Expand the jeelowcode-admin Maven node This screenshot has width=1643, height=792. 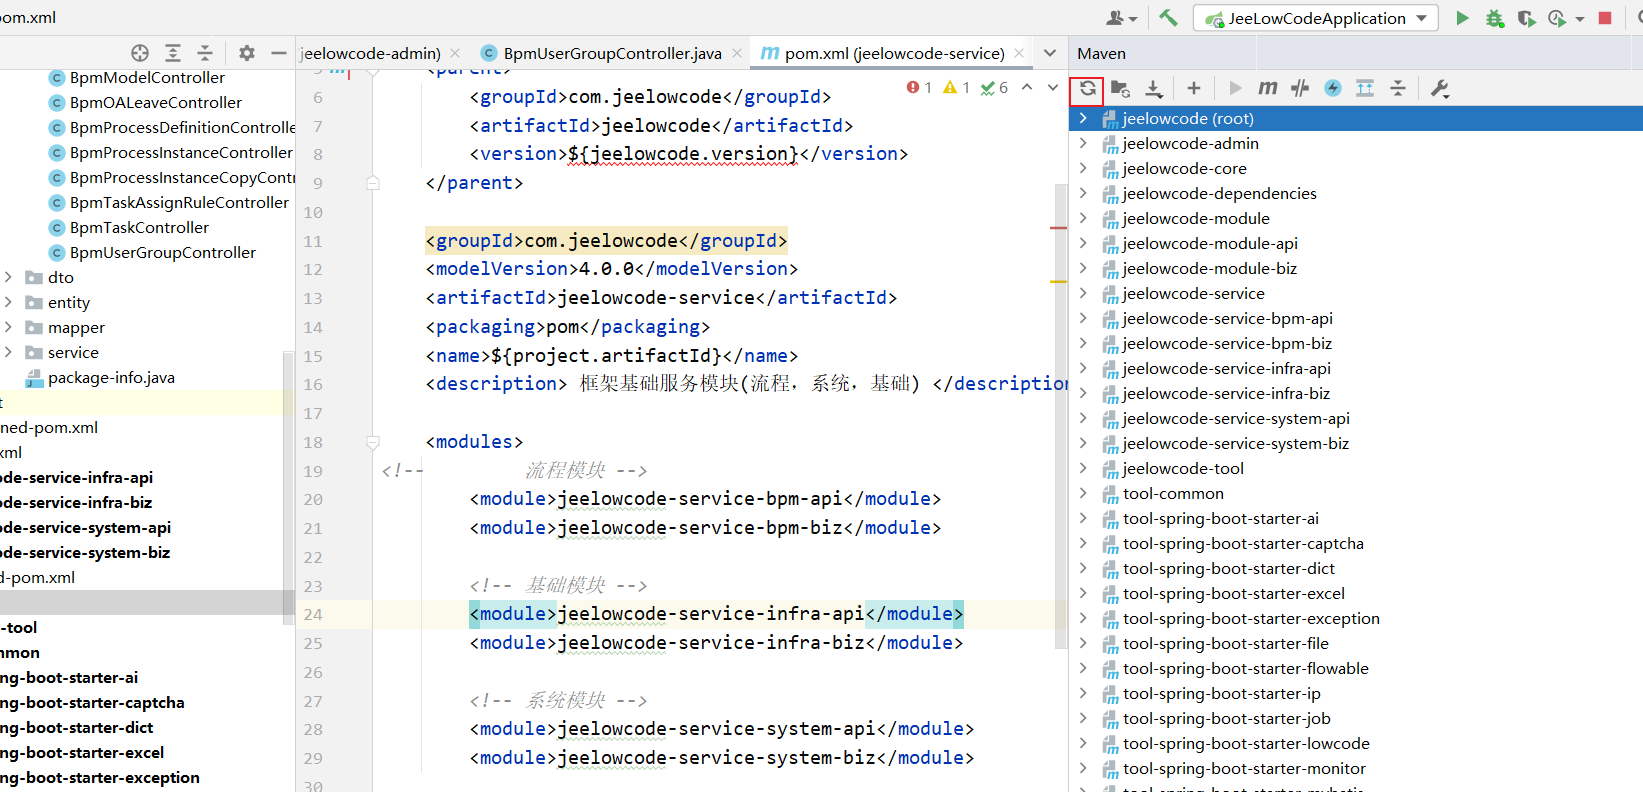pos(1083,143)
